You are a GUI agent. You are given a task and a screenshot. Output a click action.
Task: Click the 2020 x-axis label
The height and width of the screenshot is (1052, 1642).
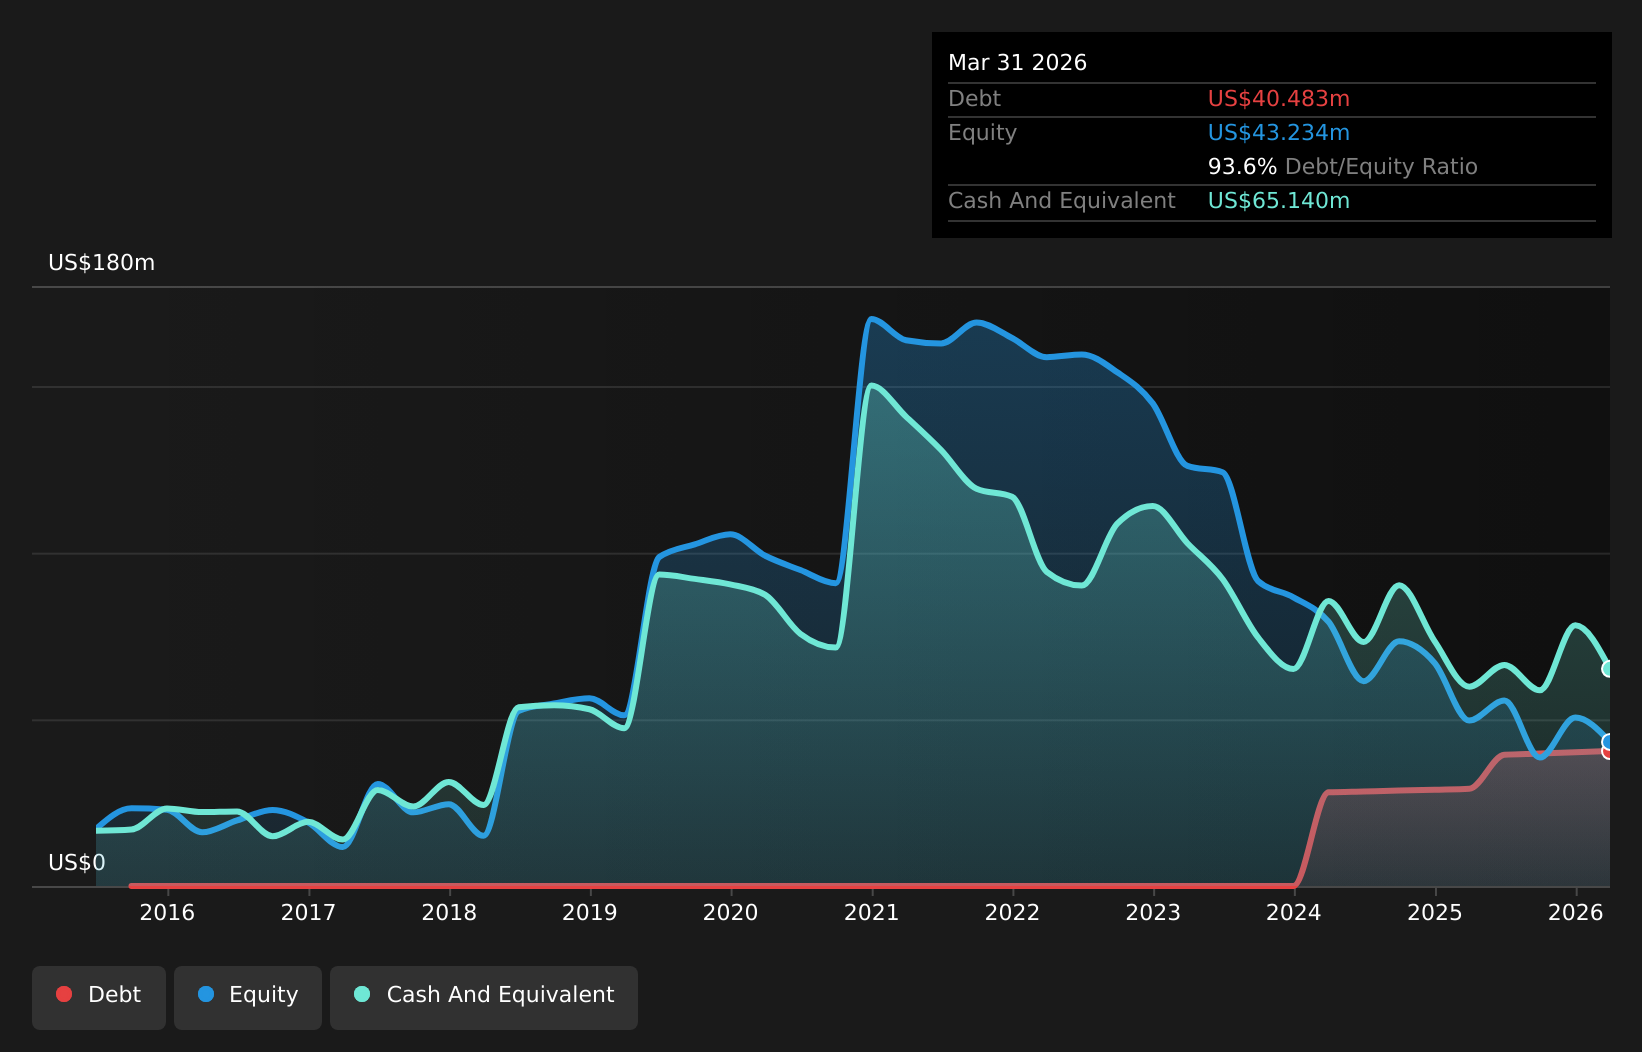(x=731, y=912)
